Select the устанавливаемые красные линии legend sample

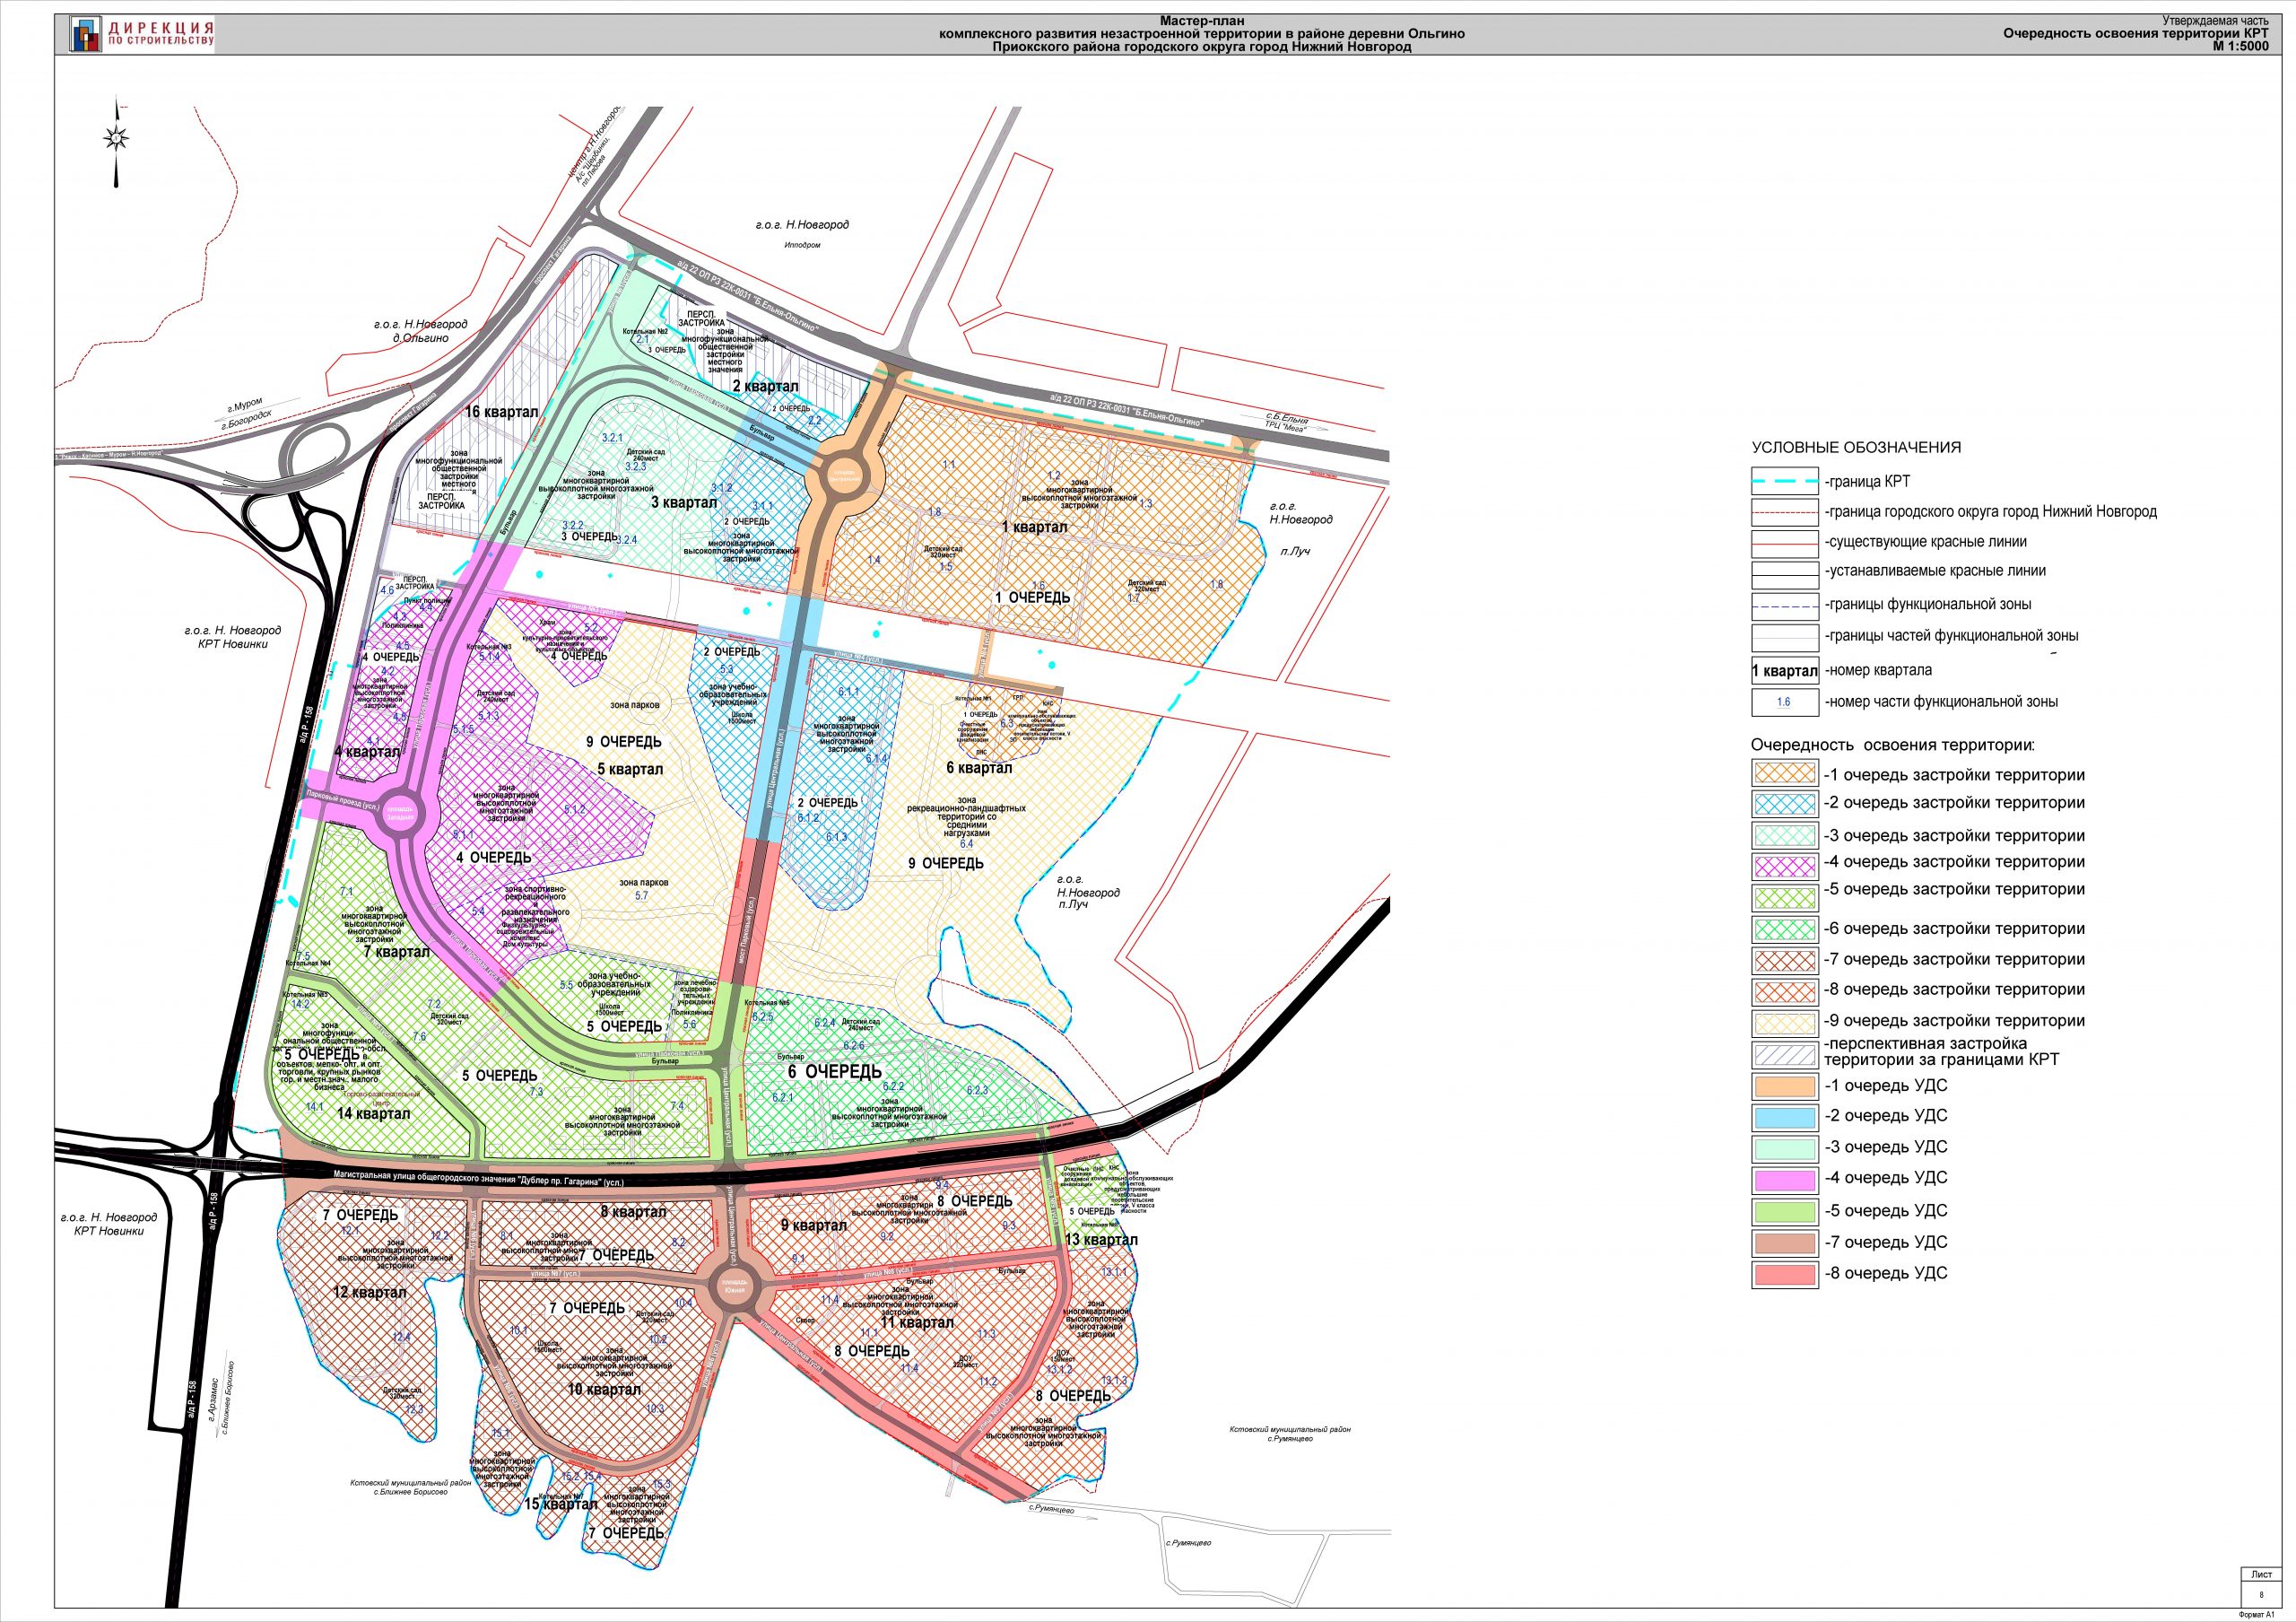coord(1784,575)
